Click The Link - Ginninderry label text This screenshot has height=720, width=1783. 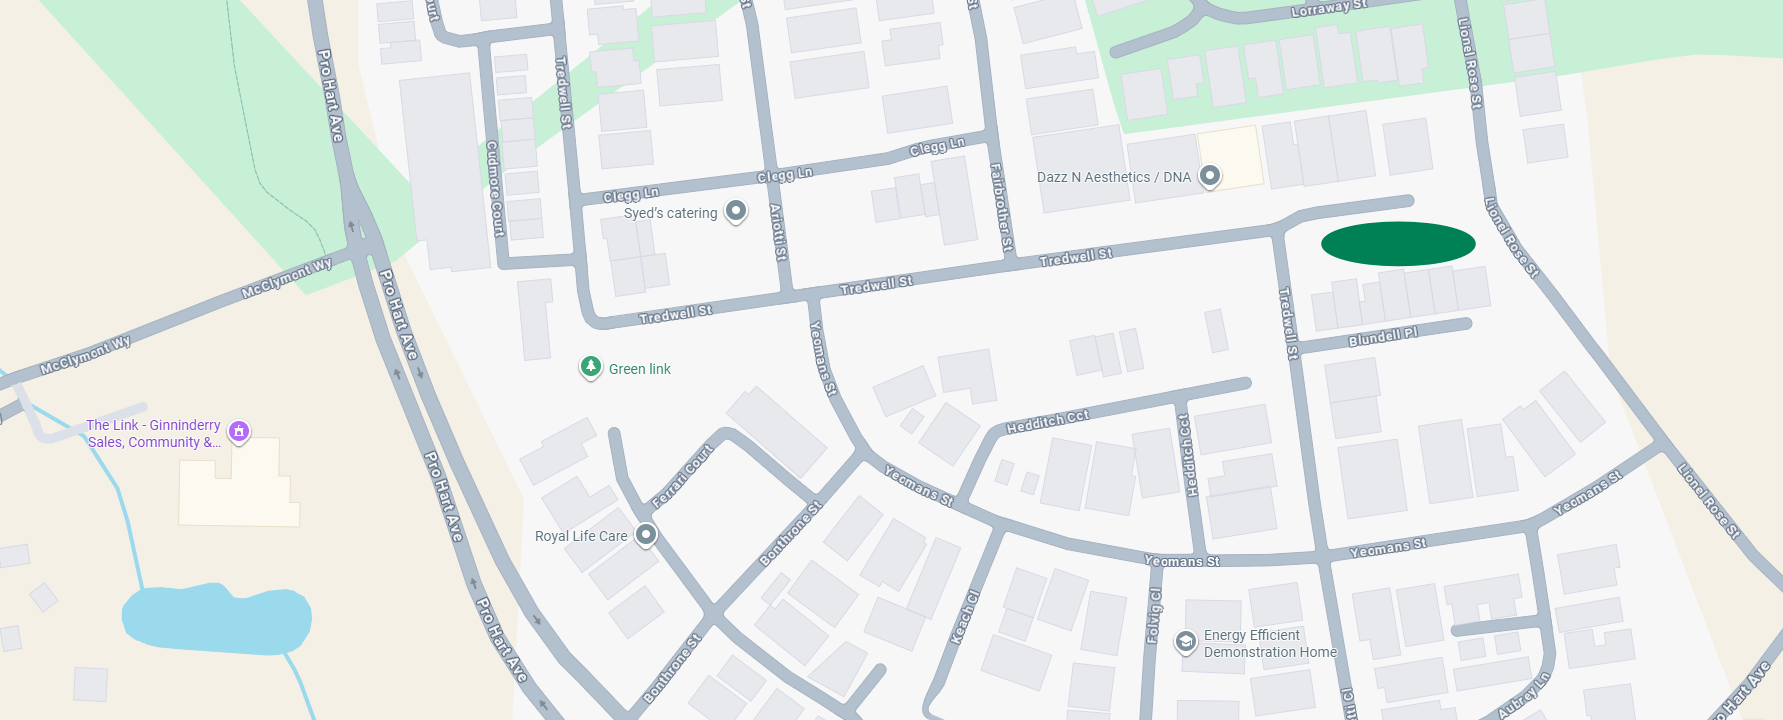(x=153, y=433)
